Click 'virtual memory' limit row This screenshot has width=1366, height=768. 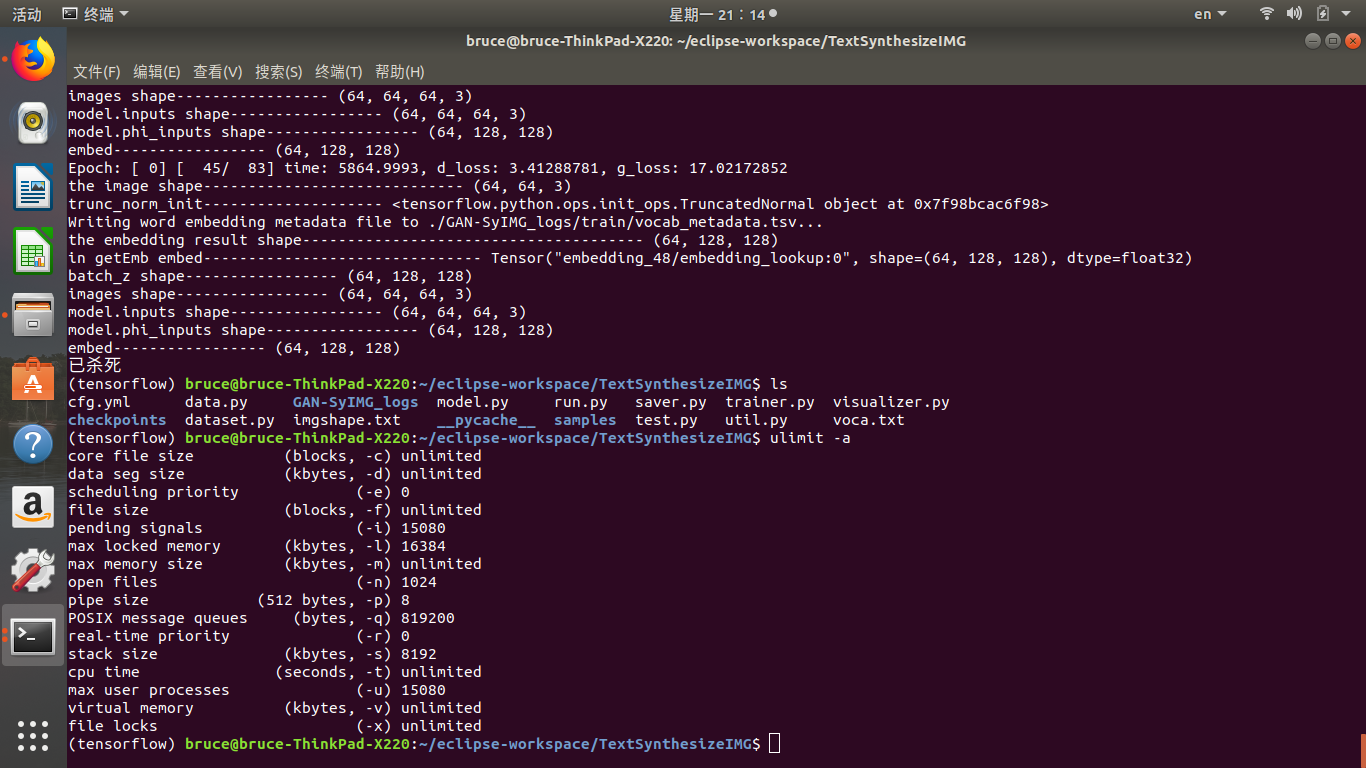(x=275, y=708)
